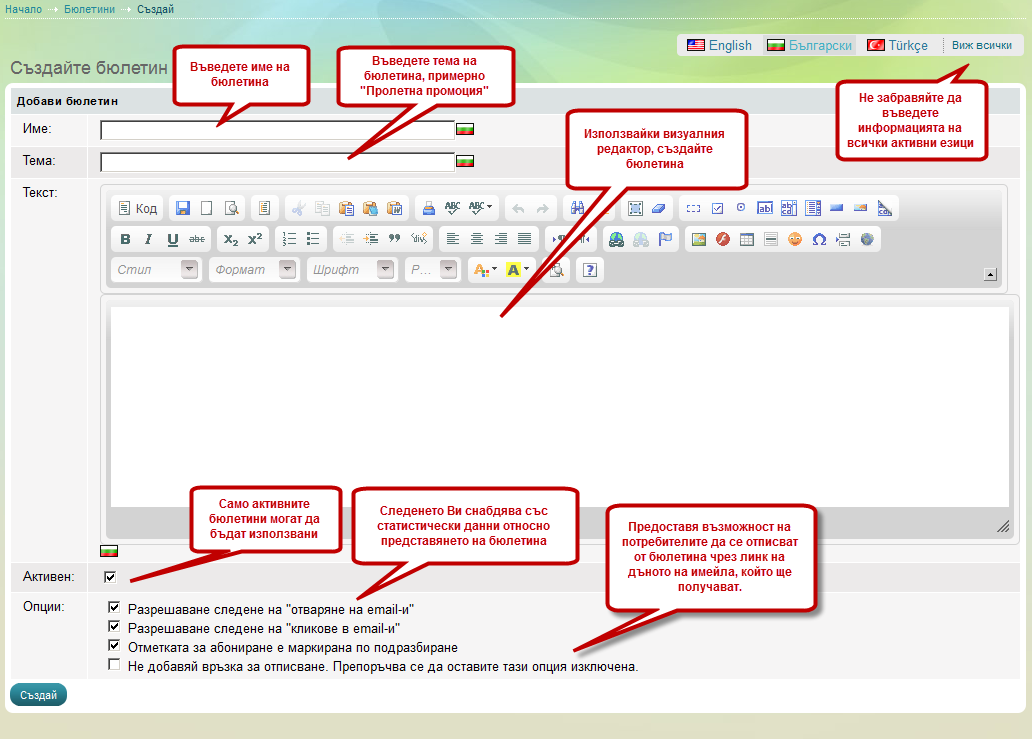1032x739 pixels.
Task: Insert special character with the Omega icon
Action: tap(819, 239)
